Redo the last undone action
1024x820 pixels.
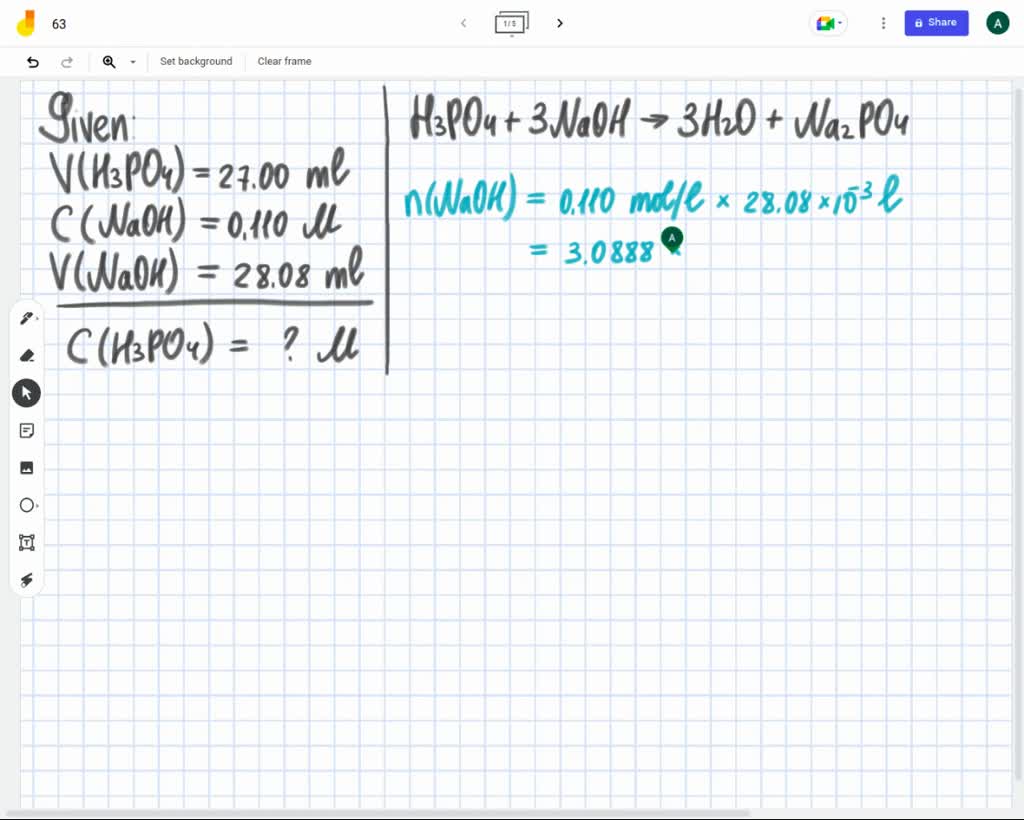click(67, 62)
